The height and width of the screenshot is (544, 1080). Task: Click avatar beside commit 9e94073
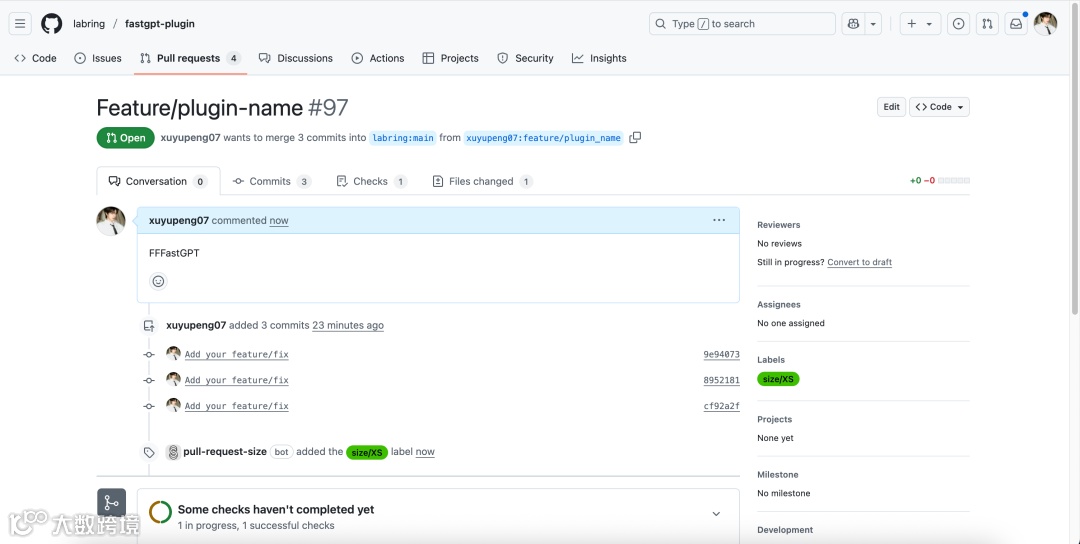(x=174, y=353)
